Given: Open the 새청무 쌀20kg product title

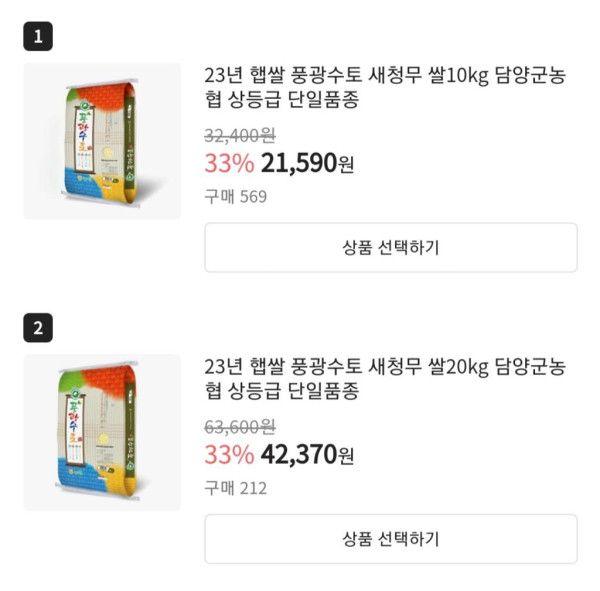Looking at the screenshot, I should click(x=384, y=378).
